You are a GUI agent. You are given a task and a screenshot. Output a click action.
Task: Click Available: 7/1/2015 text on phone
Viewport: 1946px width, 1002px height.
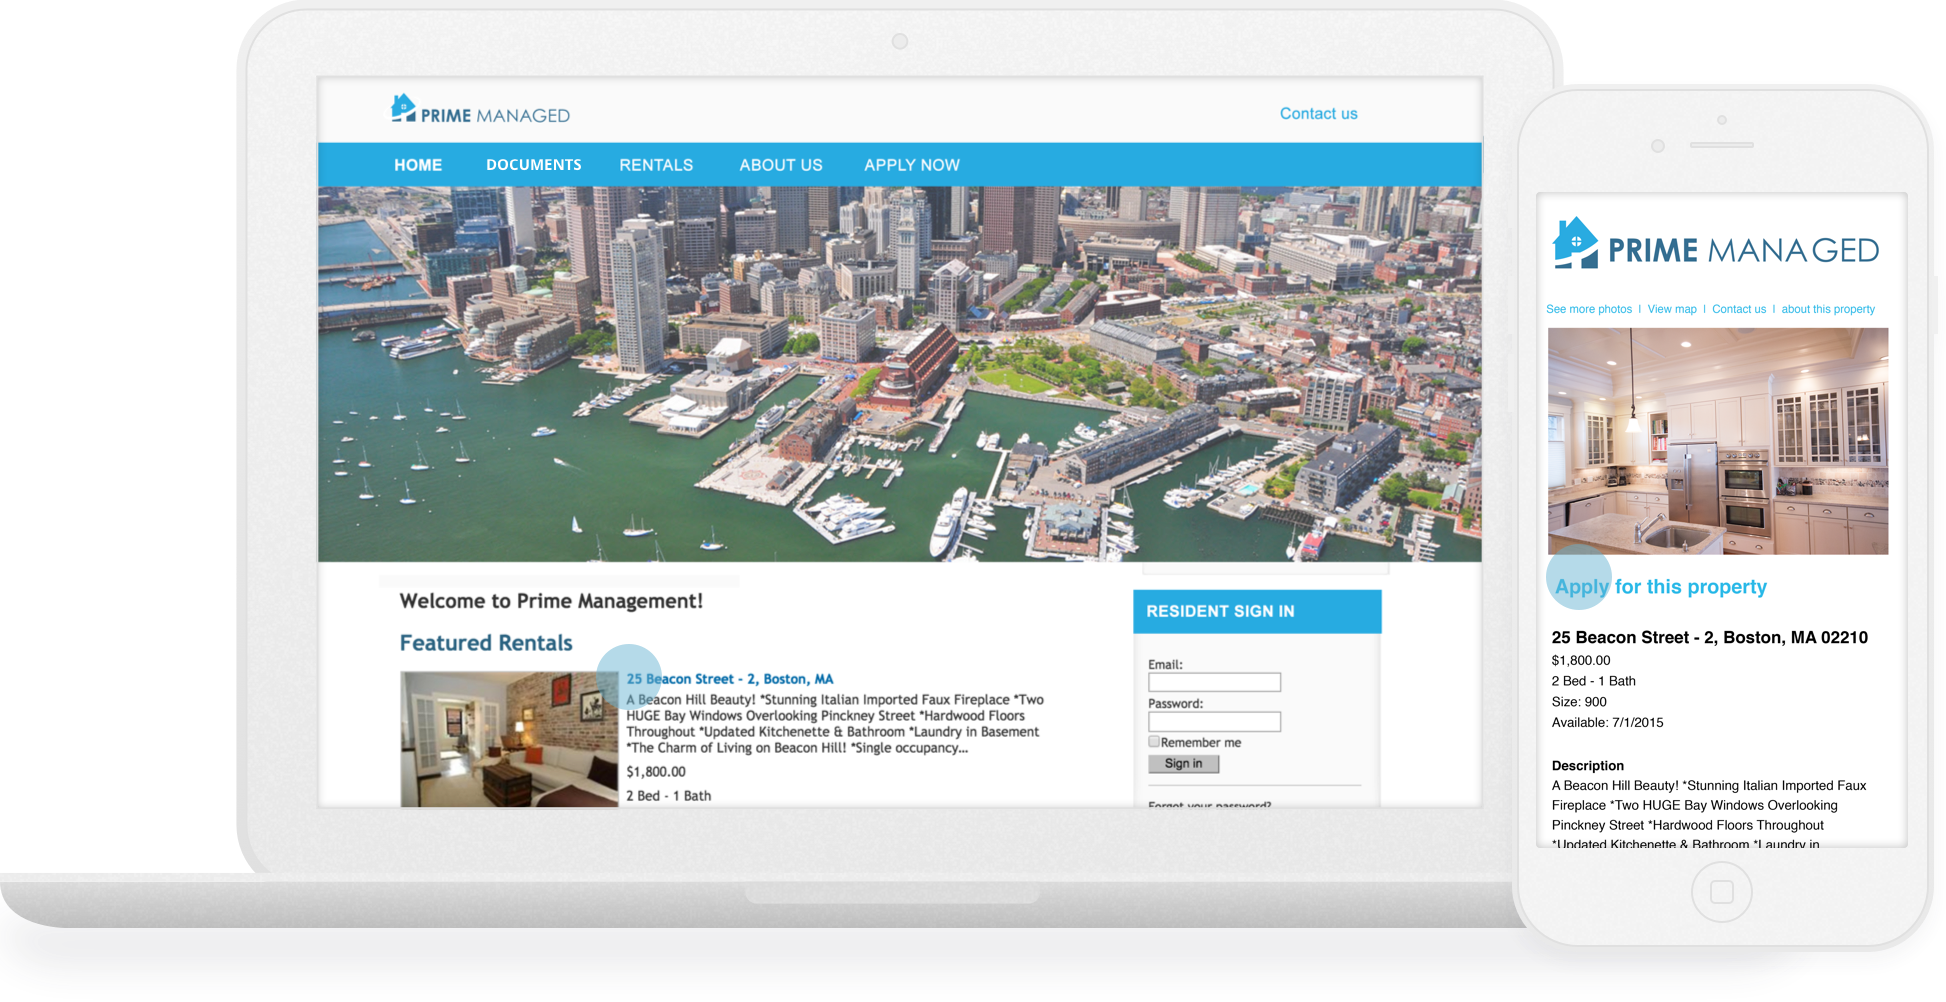1607,722
